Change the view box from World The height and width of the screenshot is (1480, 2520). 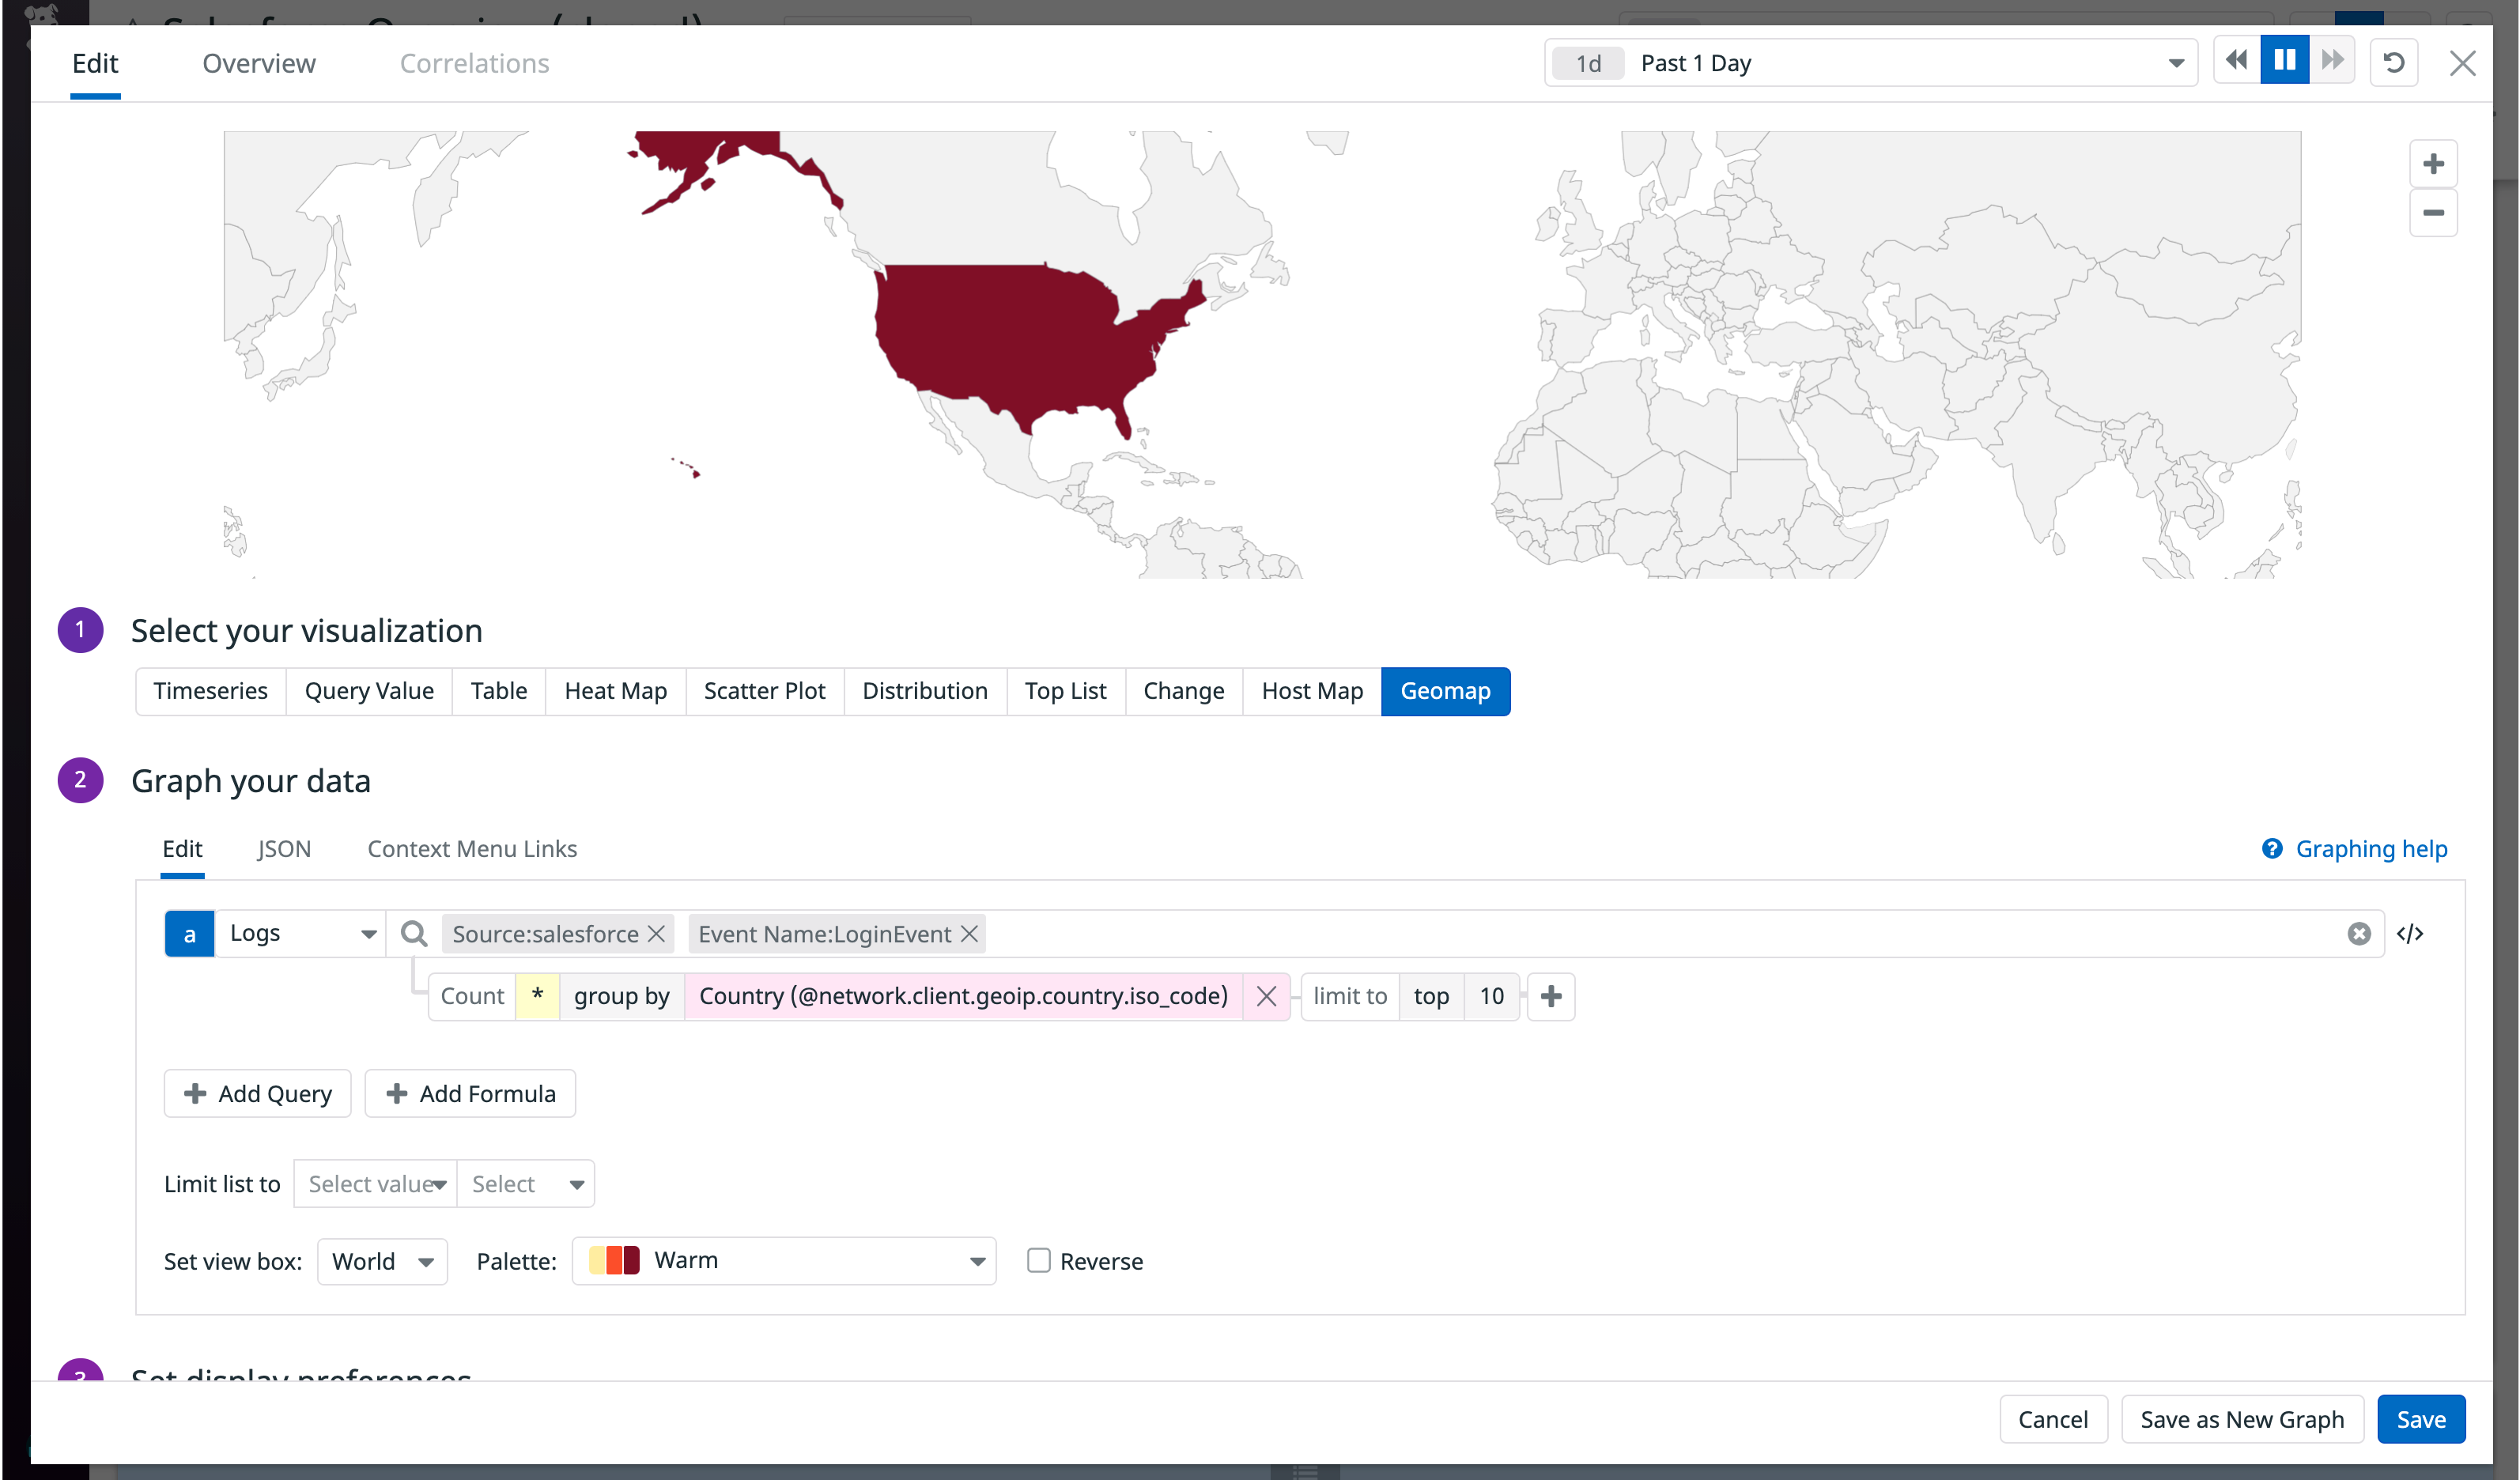tap(381, 1261)
